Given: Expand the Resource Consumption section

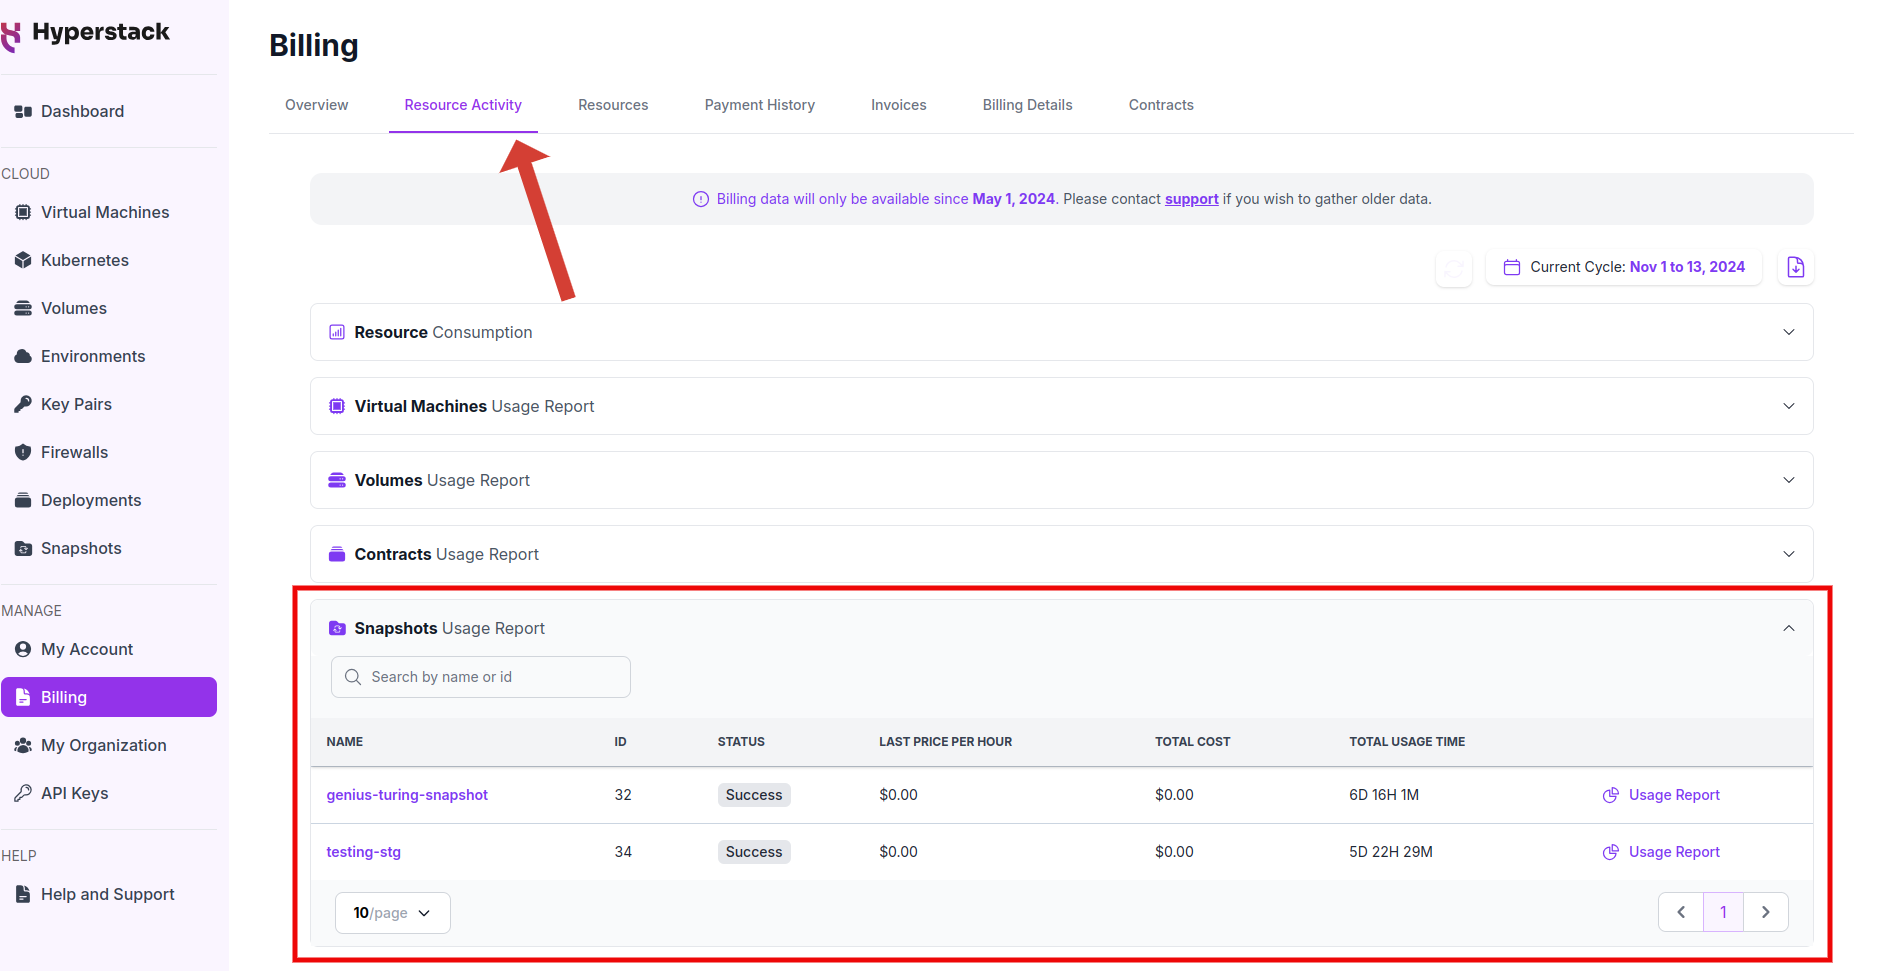Looking at the screenshot, I should tap(1061, 332).
